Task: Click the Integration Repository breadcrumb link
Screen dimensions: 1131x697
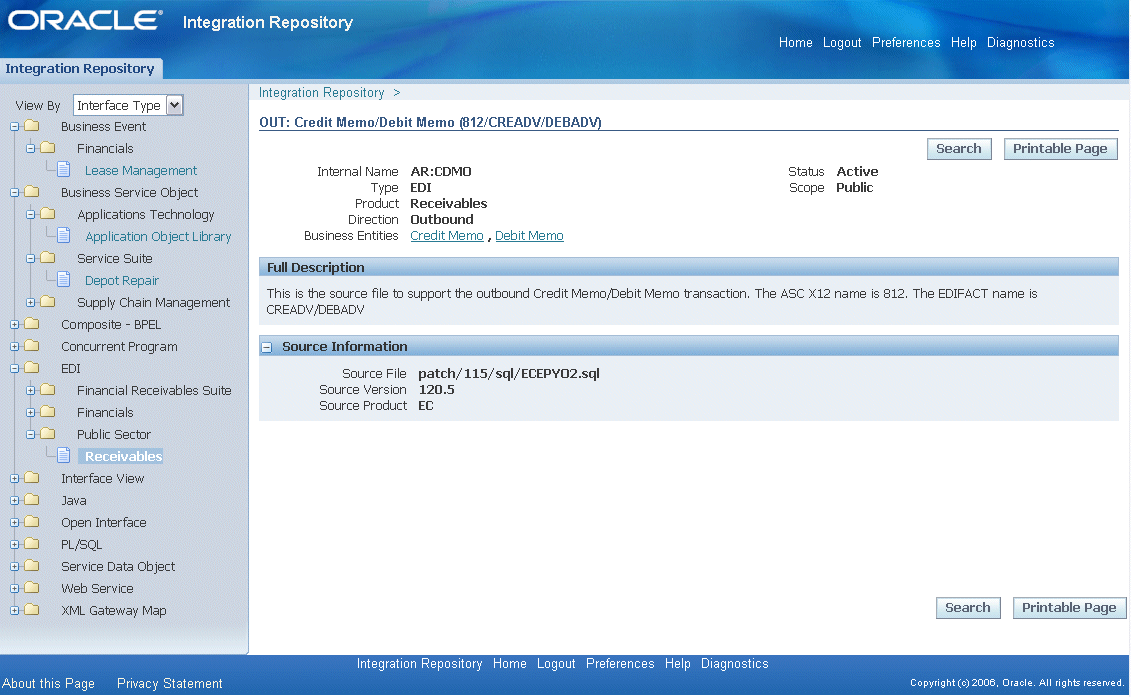Action: pos(322,92)
